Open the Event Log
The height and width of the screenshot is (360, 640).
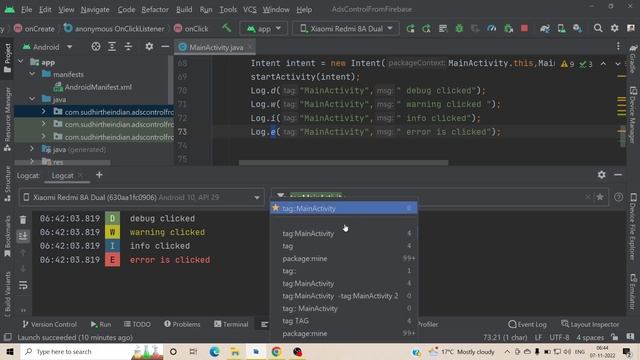[x=527, y=324]
